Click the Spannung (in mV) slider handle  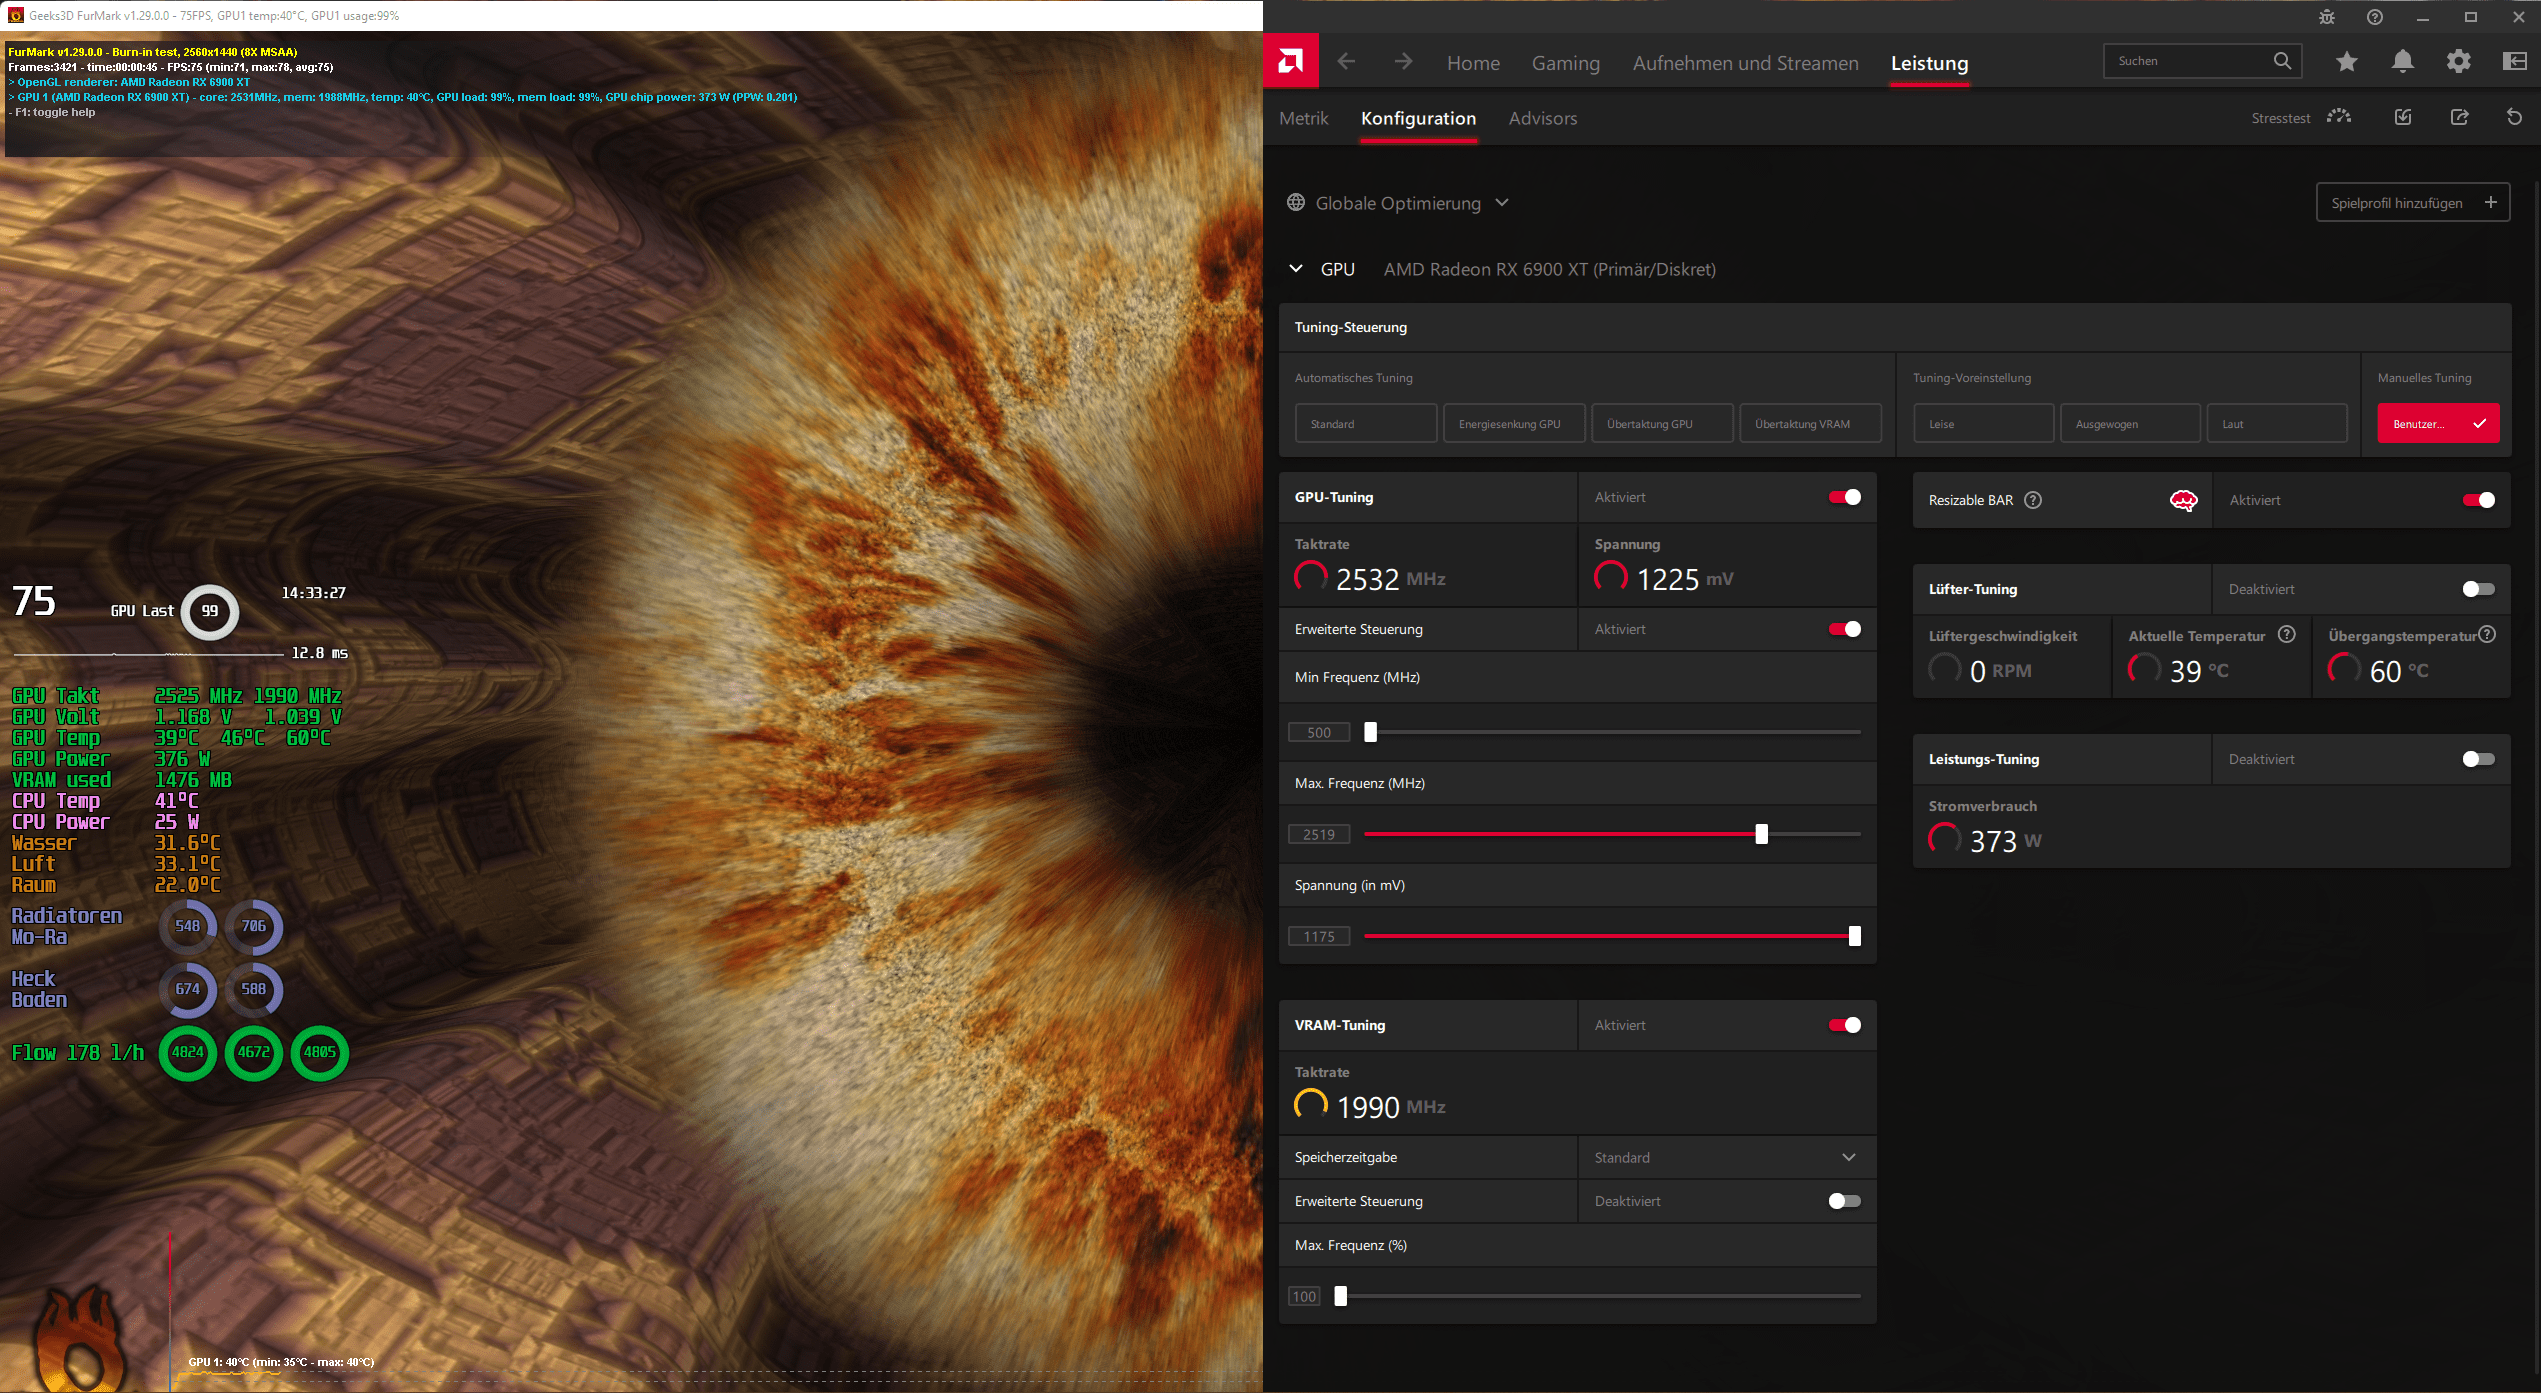pyautogui.click(x=1854, y=936)
